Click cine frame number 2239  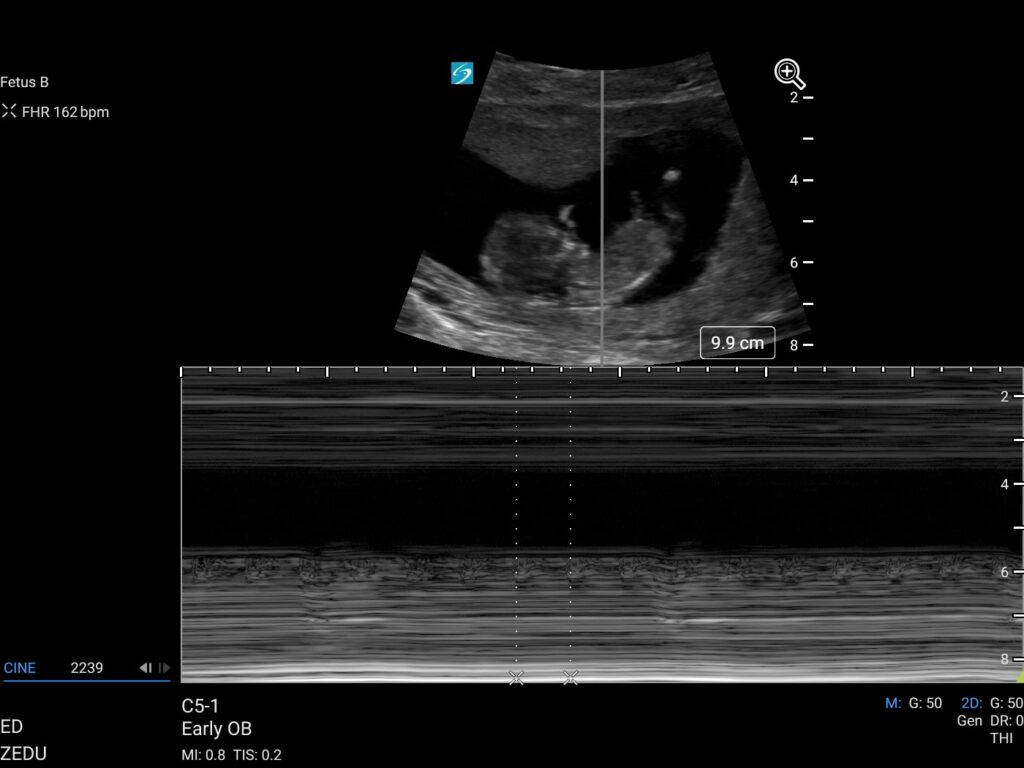tap(87, 667)
